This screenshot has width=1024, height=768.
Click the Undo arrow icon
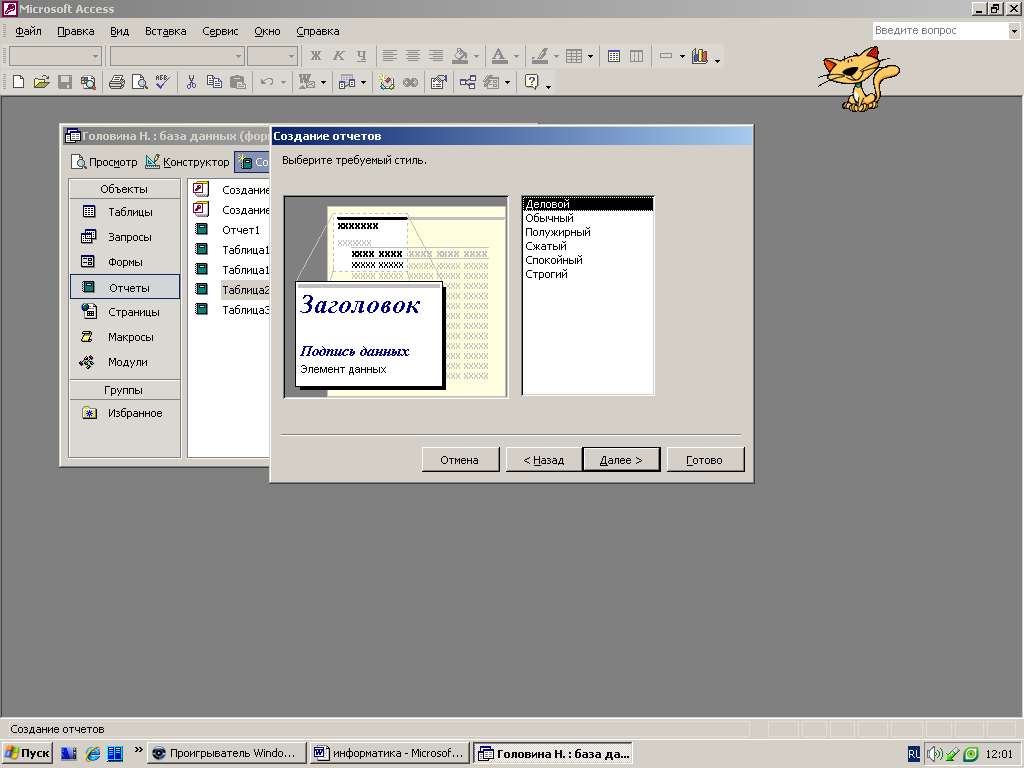[266, 82]
